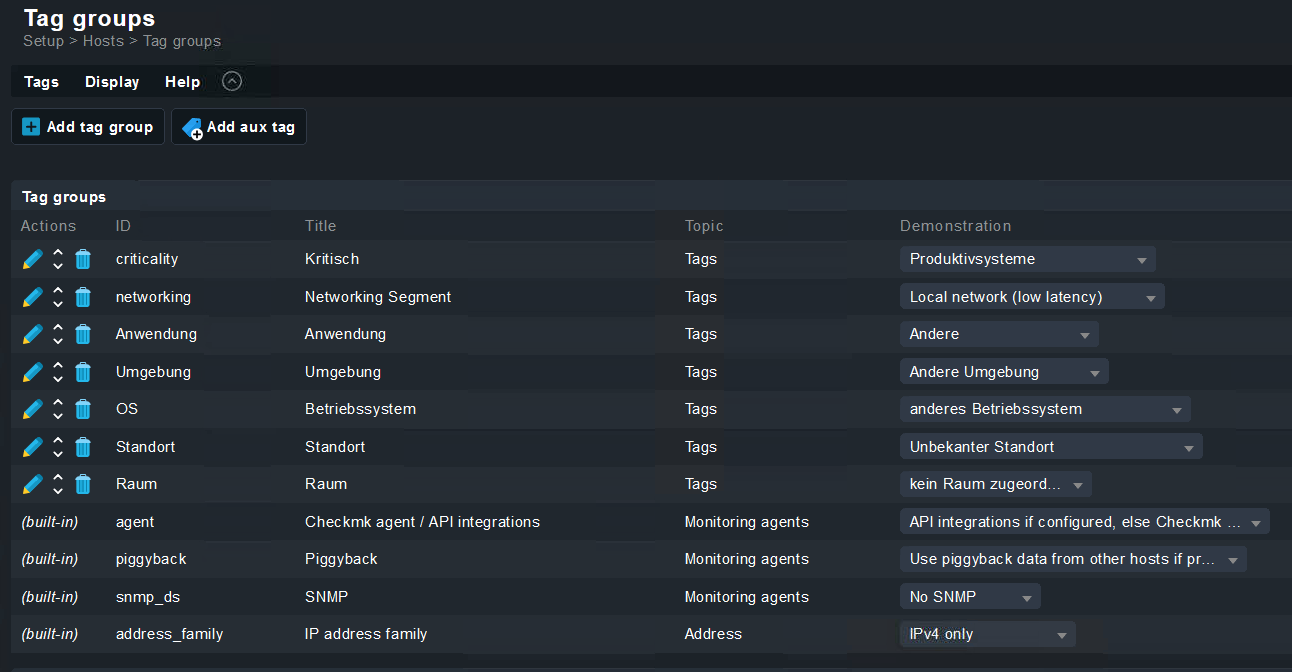Open the Help menu
1292x672 pixels.
[x=182, y=82]
